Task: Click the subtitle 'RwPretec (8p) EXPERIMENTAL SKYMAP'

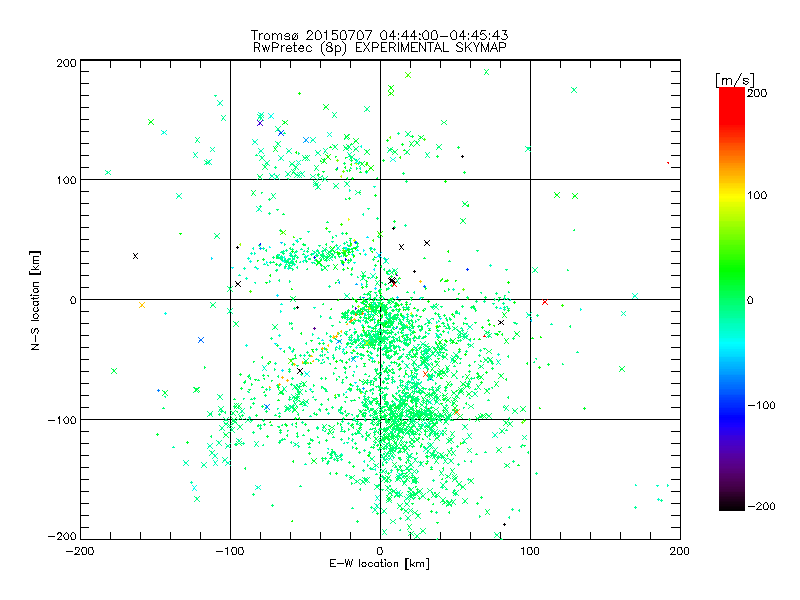Action: [x=380, y=48]
